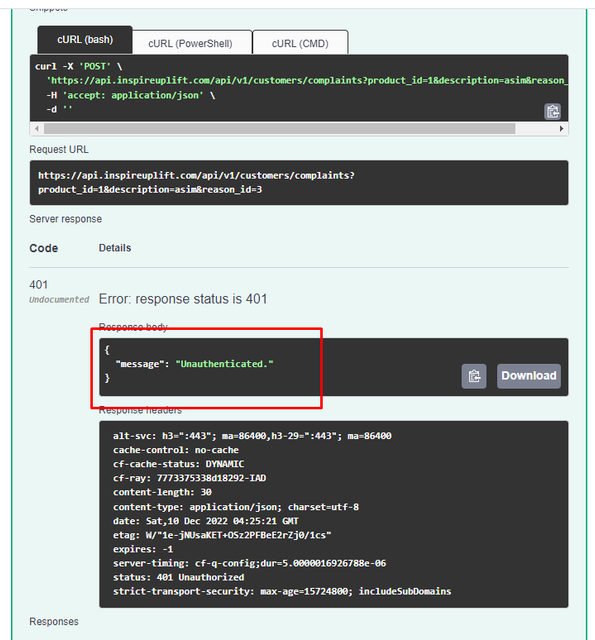Screen dimensions: 595x640
Task: Click the "cf-cache-status: DYNAMIC" header line
Action: (x=178, y=464)
